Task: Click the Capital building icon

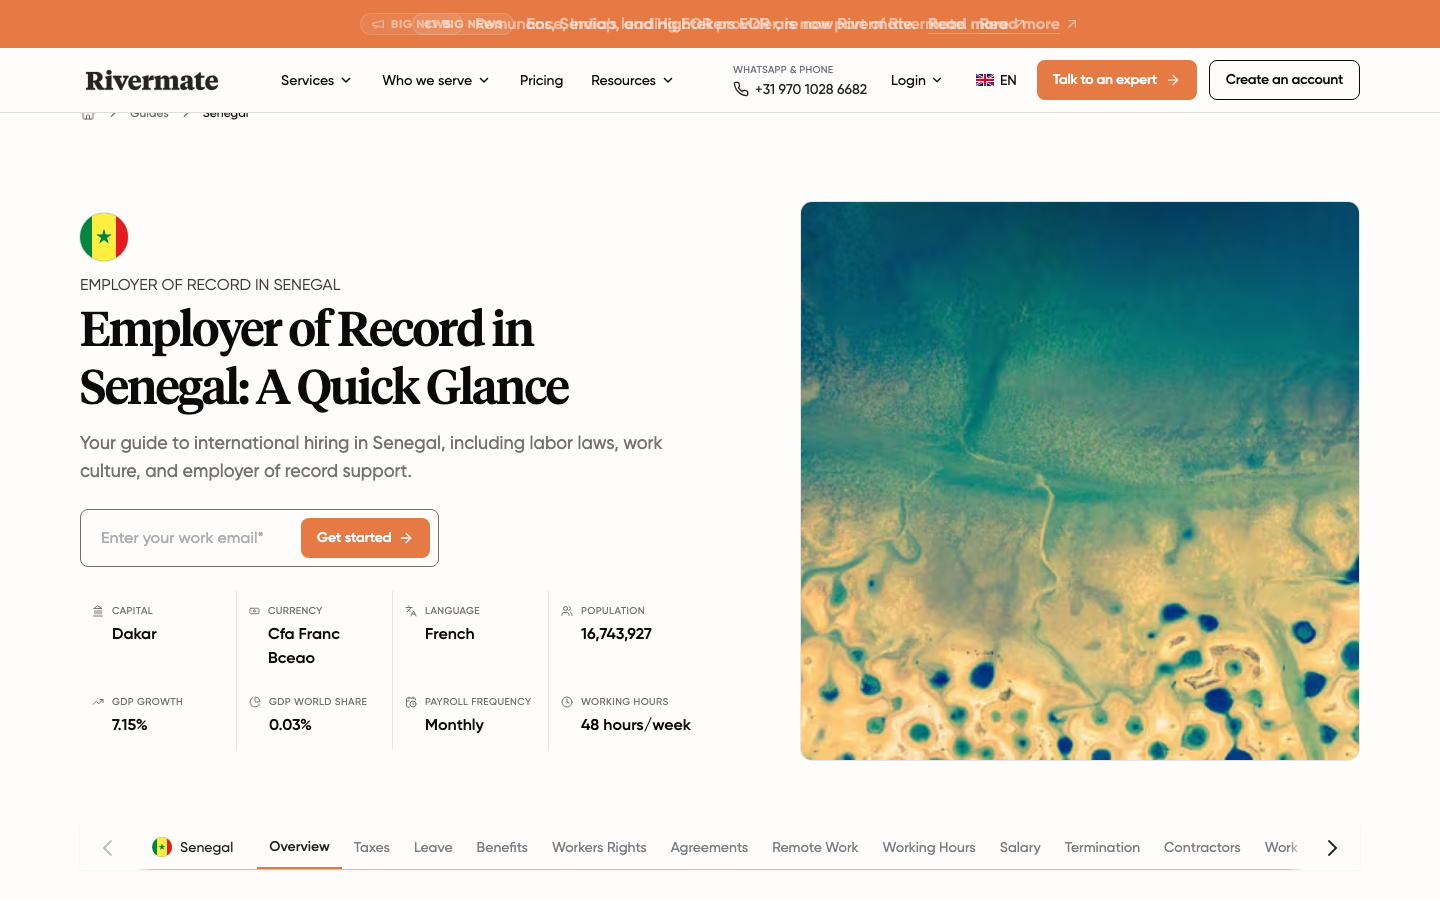Action: click(x=98, y=611)
